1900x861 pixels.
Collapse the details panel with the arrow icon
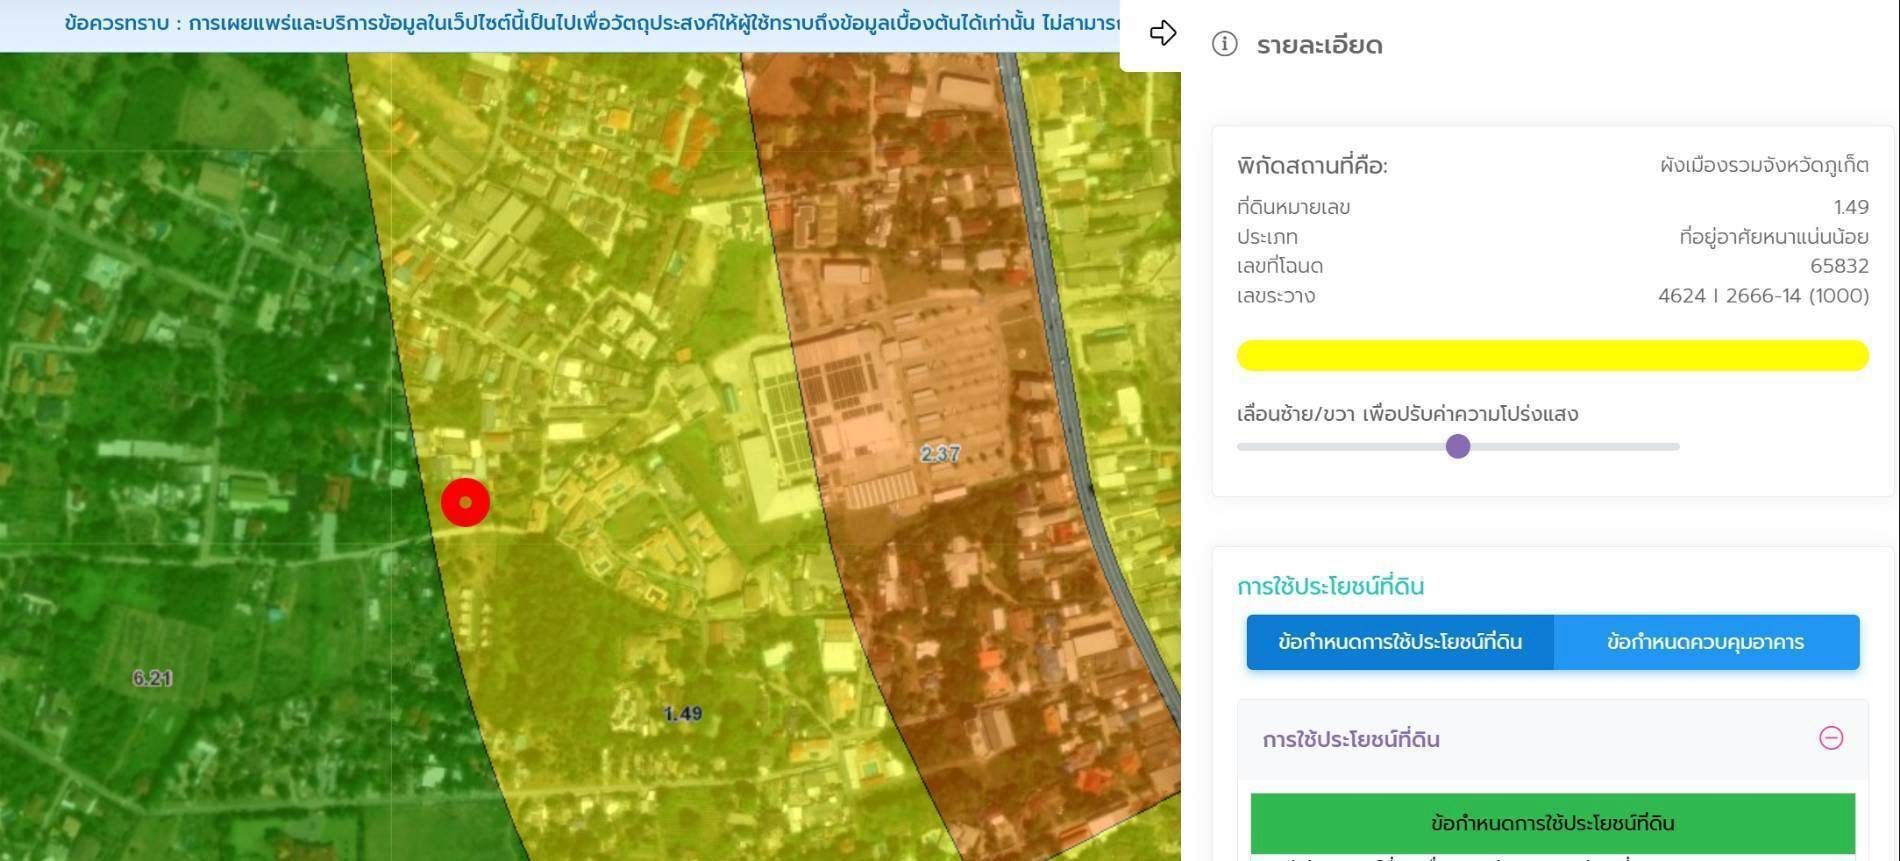1162,33
